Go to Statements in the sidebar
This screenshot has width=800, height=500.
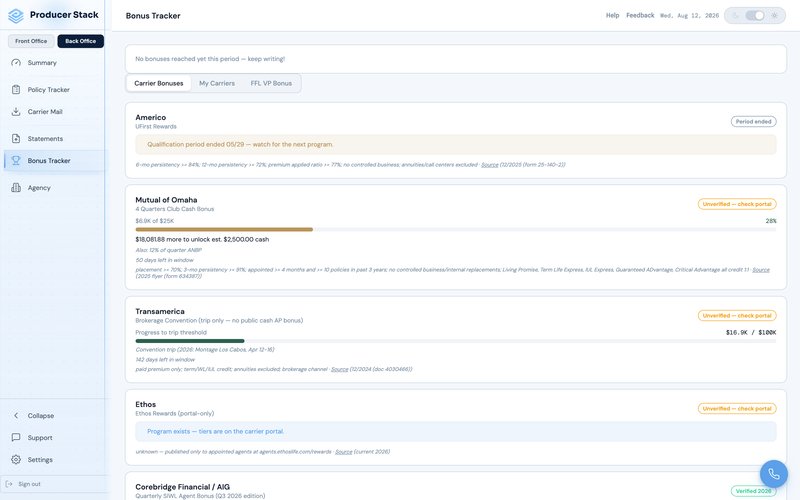45,138
